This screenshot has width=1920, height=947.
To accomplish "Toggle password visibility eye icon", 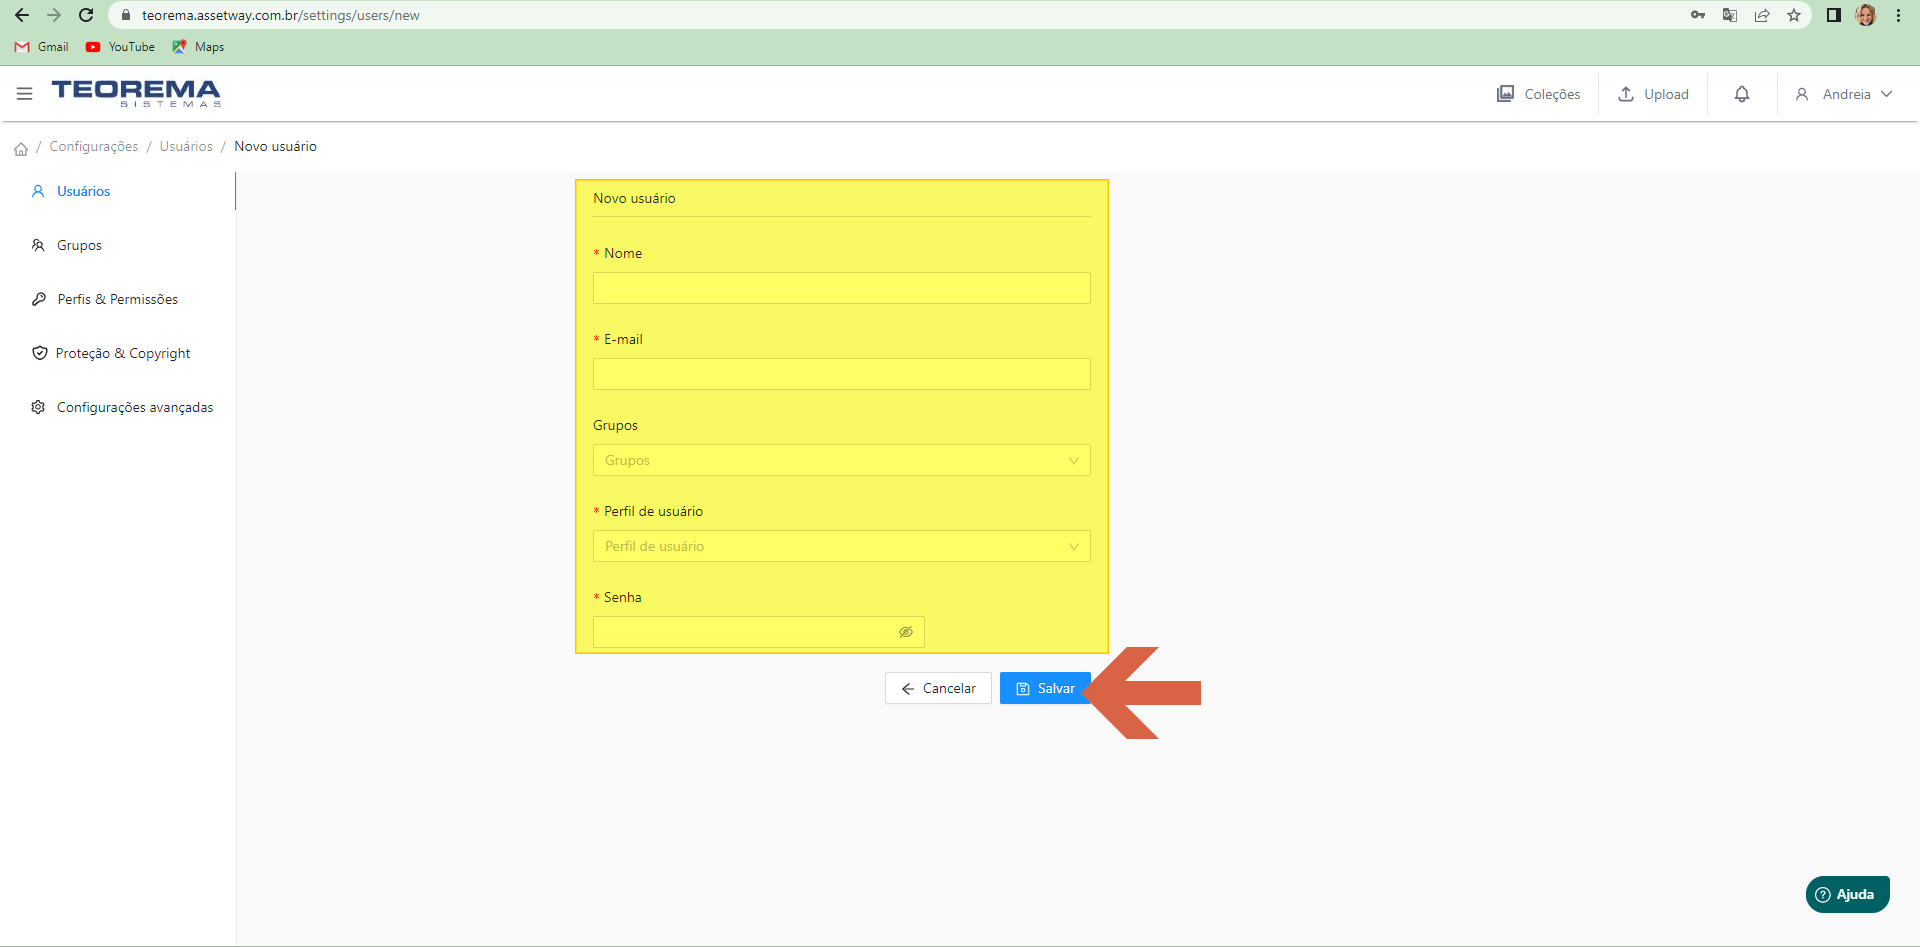I will 906,632.
